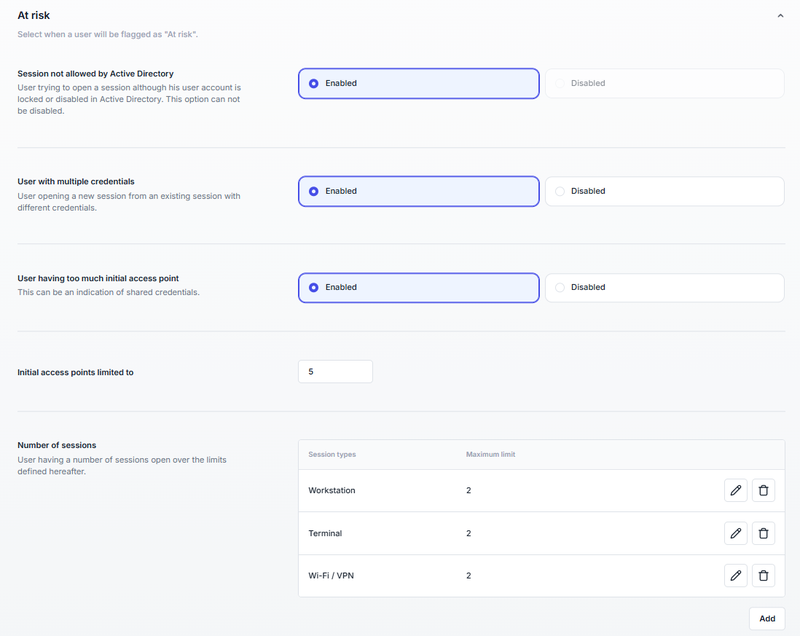
Task: Enable too much initial access point flag
Action: [x=418, y=288]
